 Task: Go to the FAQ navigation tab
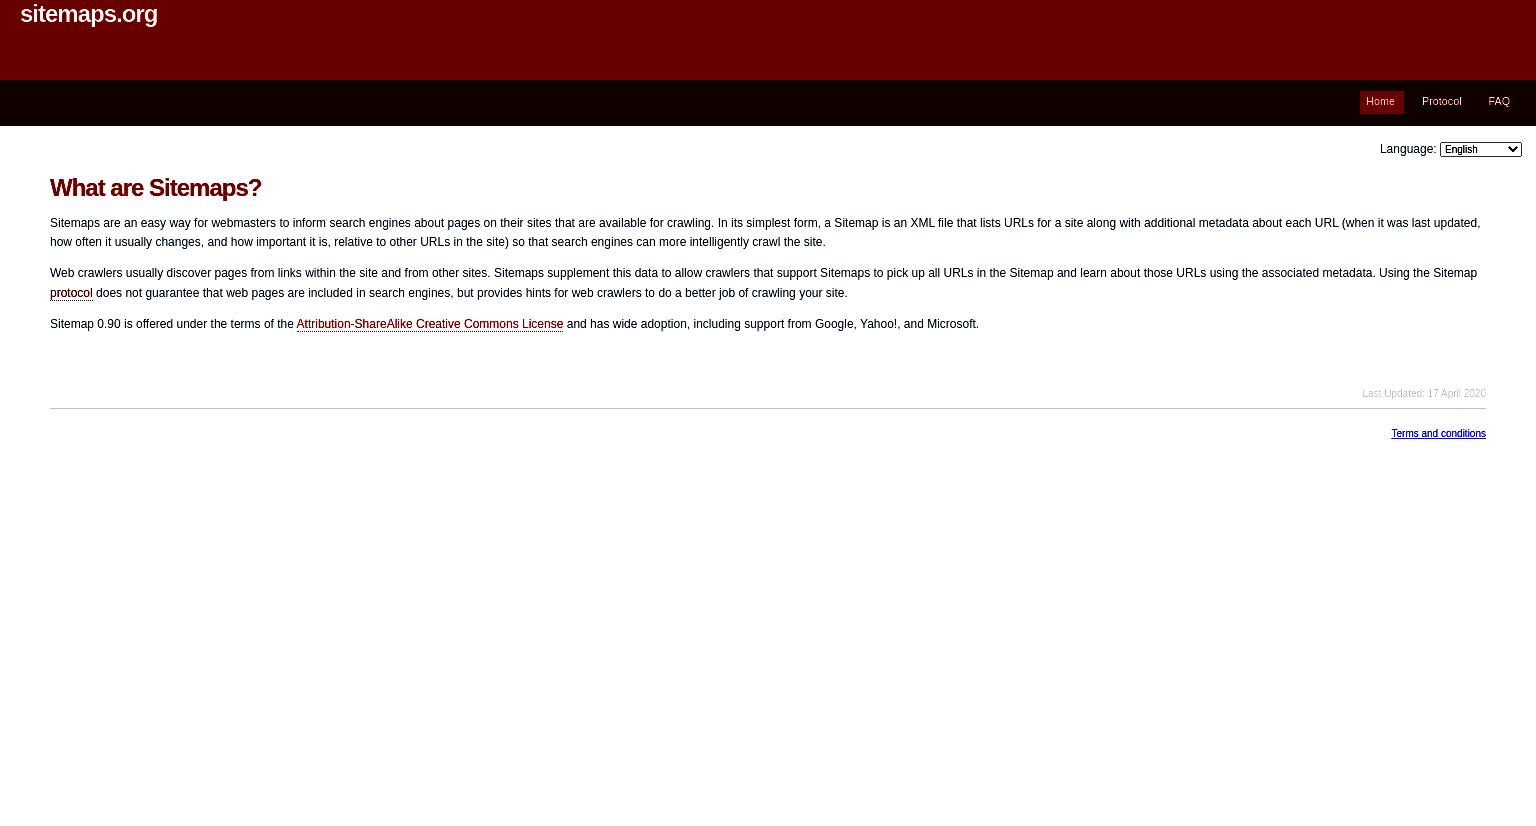[1498, 102]
